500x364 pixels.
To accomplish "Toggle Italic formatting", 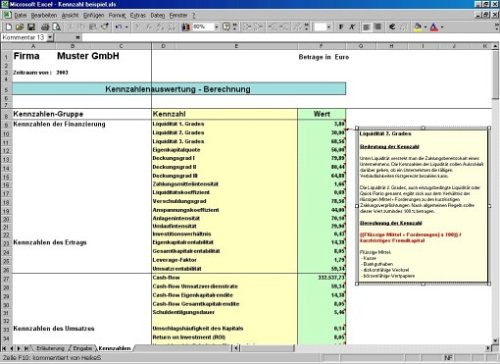I will point(352,27).
